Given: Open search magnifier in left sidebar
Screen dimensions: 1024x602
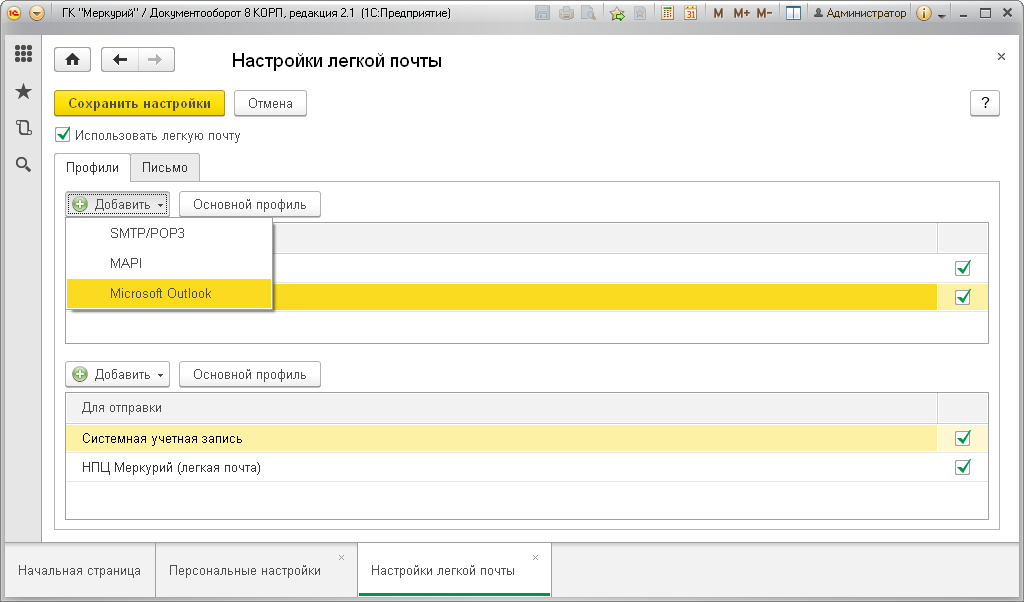Looking at the screenshot, I should point(24,165).
